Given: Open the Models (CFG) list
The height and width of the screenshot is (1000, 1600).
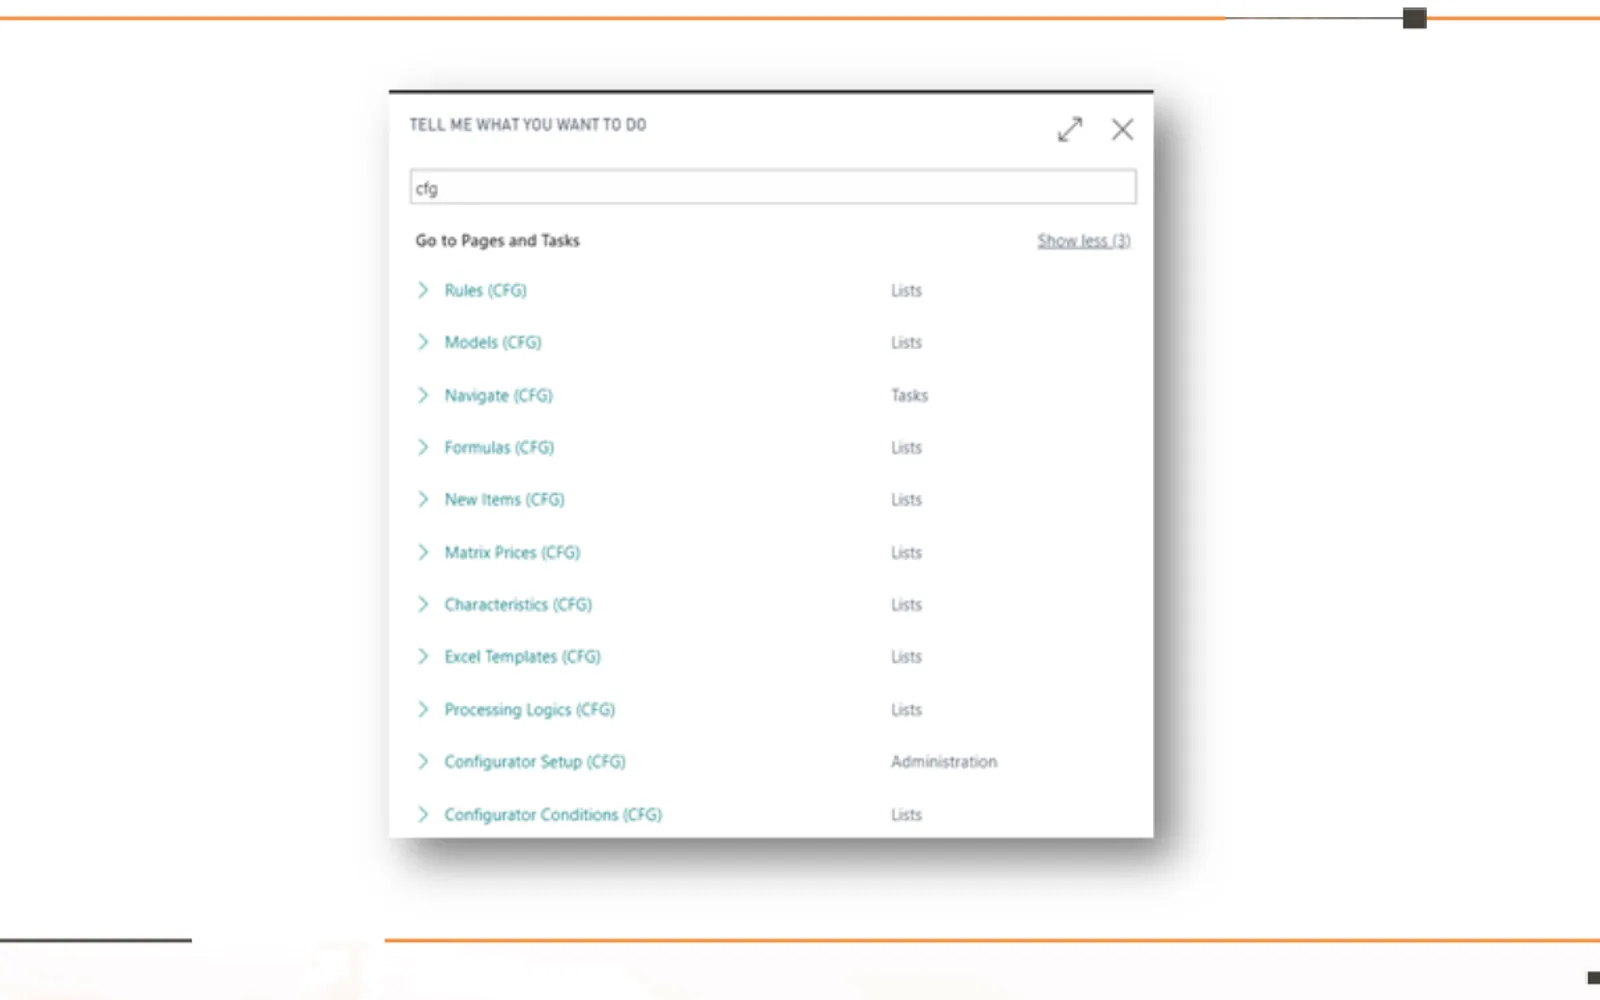Looking at the screenshot, I should (x=493, y=342).
